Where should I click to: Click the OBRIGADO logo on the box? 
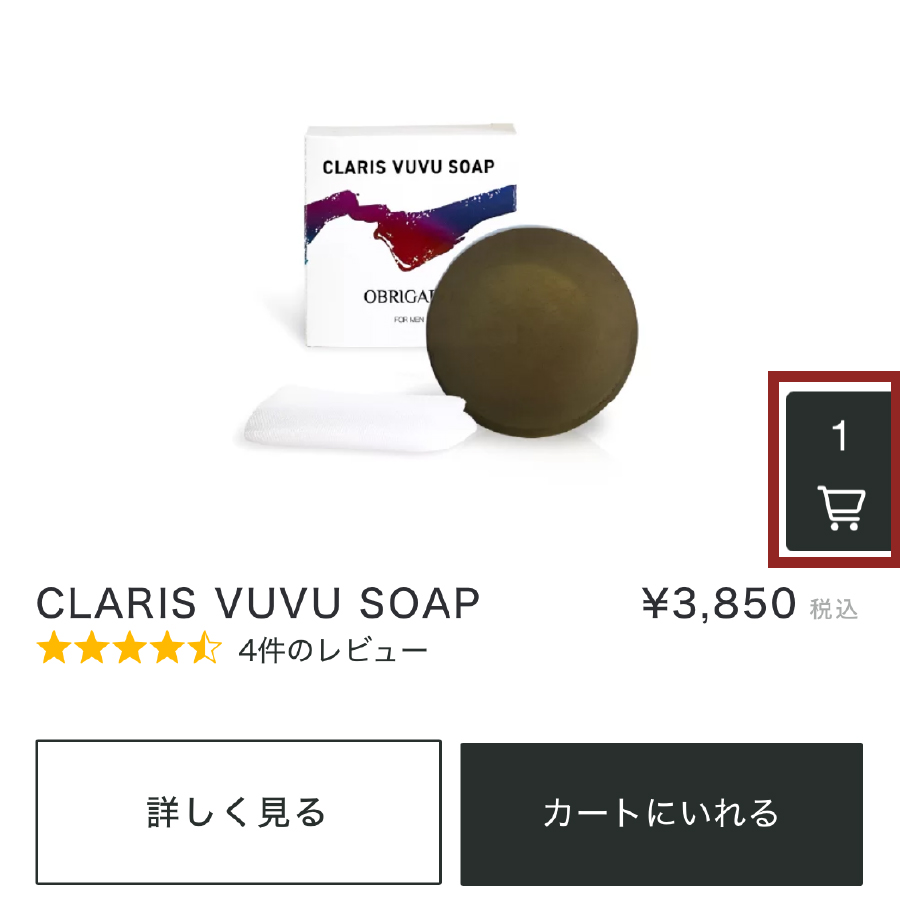pos(397,296)
